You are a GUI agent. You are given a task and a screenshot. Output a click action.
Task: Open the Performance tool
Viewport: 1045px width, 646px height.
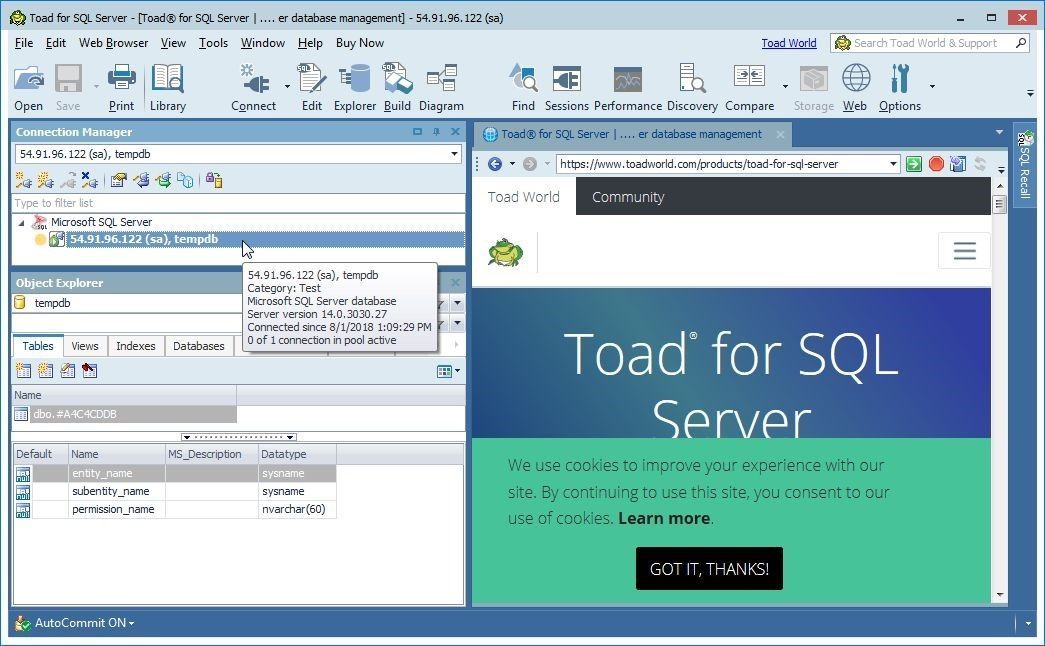[x=628, y=87]
